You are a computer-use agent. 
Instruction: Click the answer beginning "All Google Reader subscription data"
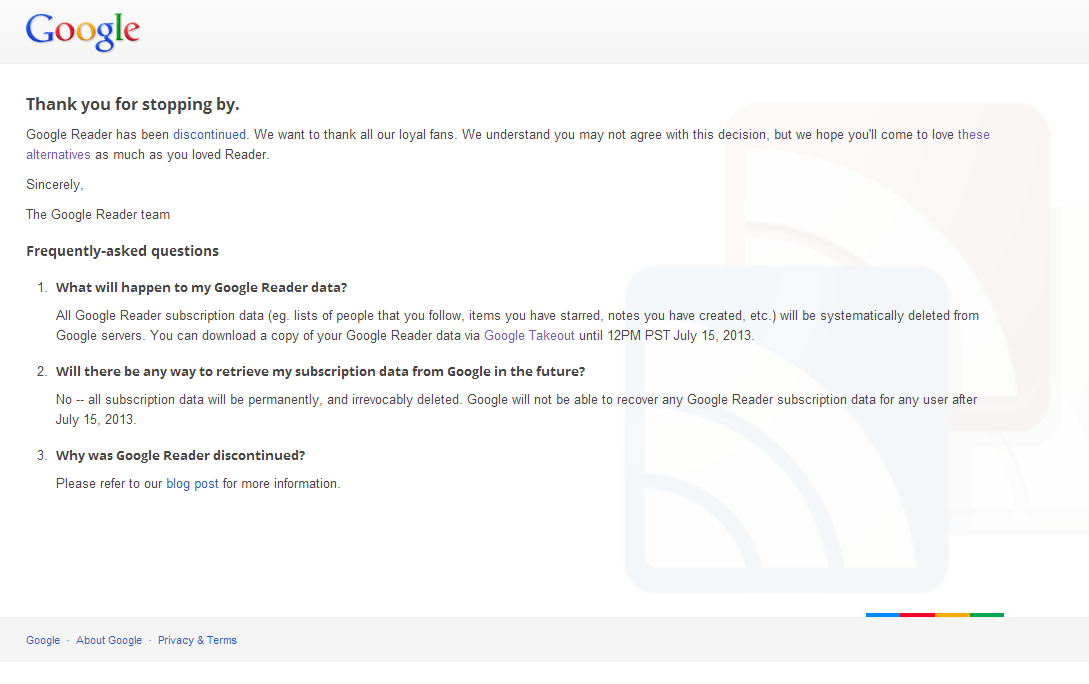pyautogui.click(x=517, y=326)
